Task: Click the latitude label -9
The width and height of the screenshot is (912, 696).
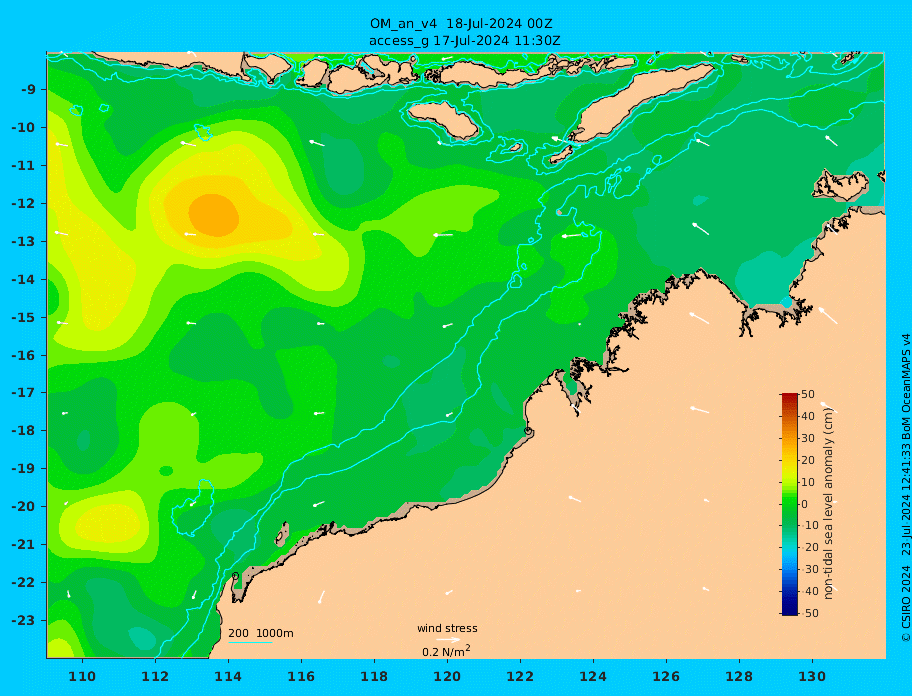Action: pos(28,90)
